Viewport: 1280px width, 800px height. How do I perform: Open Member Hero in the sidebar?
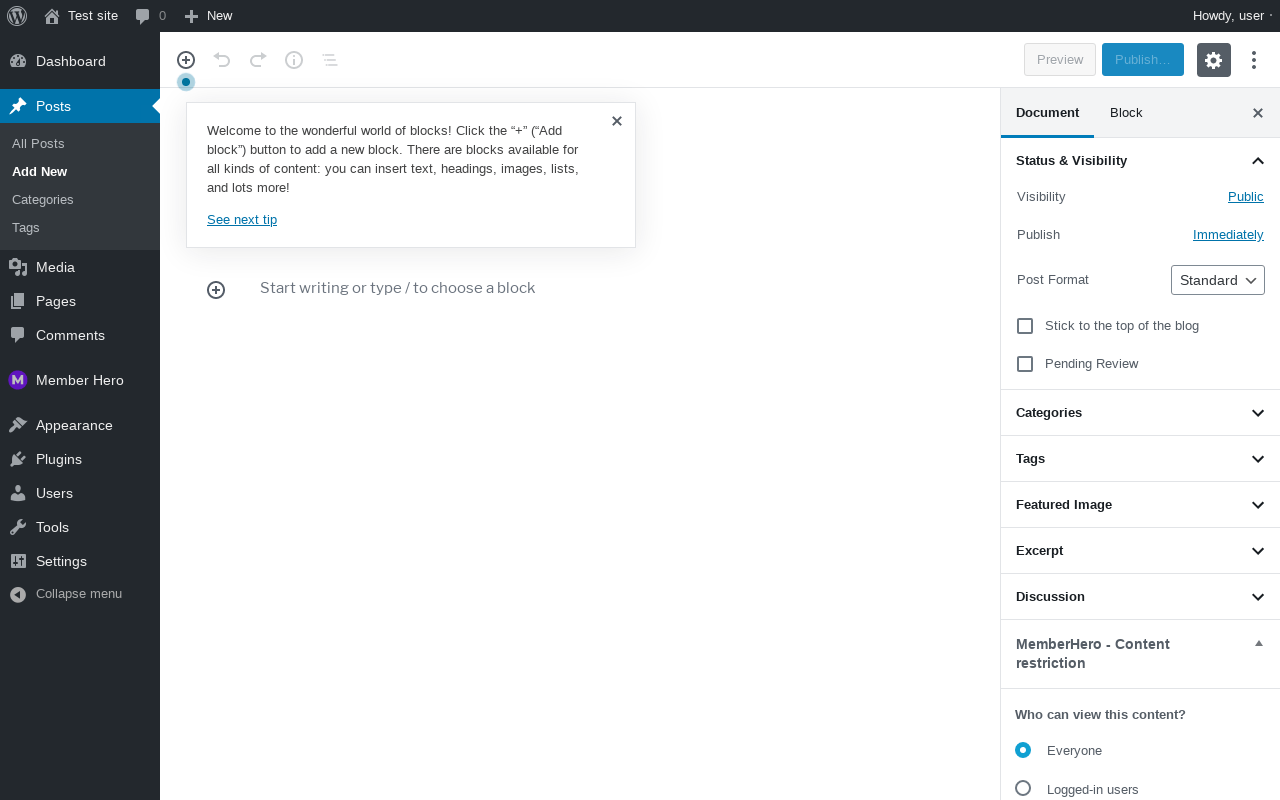pos(79,380)
